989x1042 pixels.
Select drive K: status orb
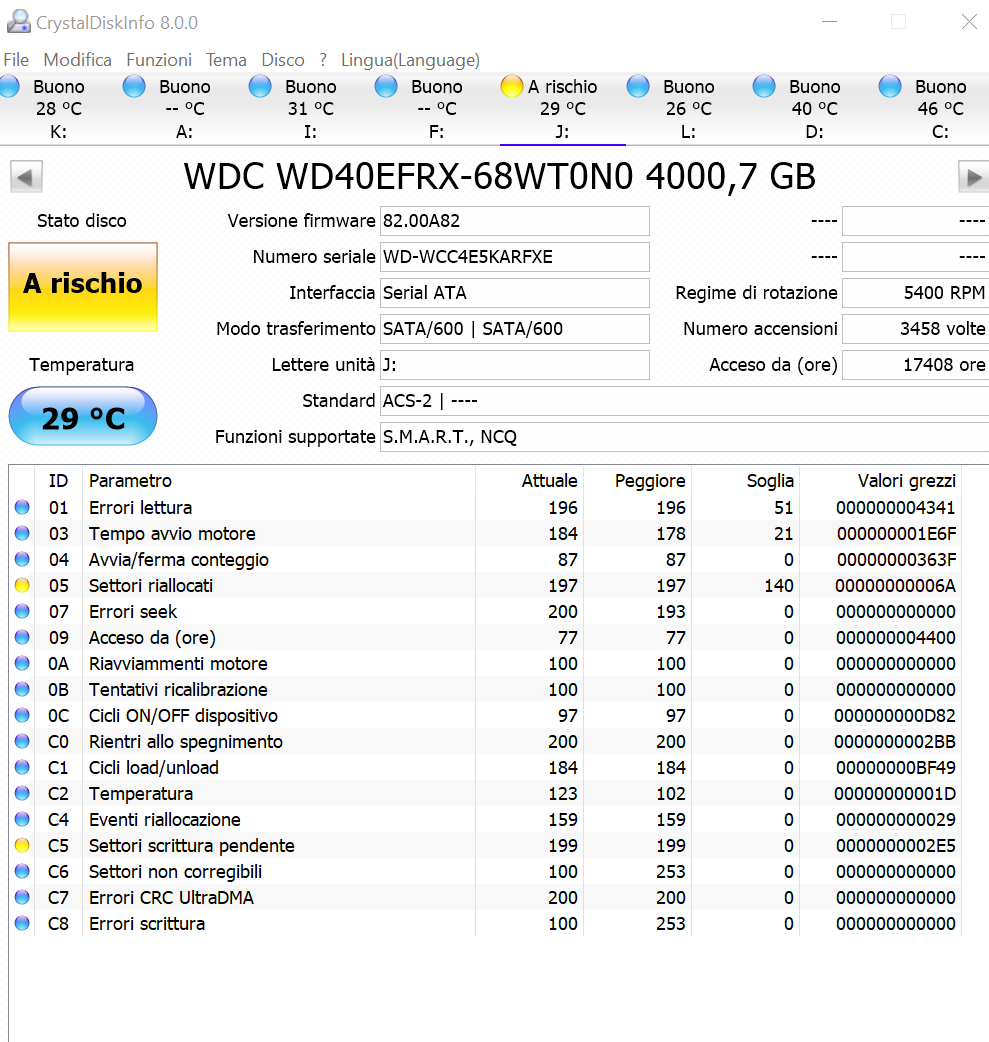click(9, 87)
